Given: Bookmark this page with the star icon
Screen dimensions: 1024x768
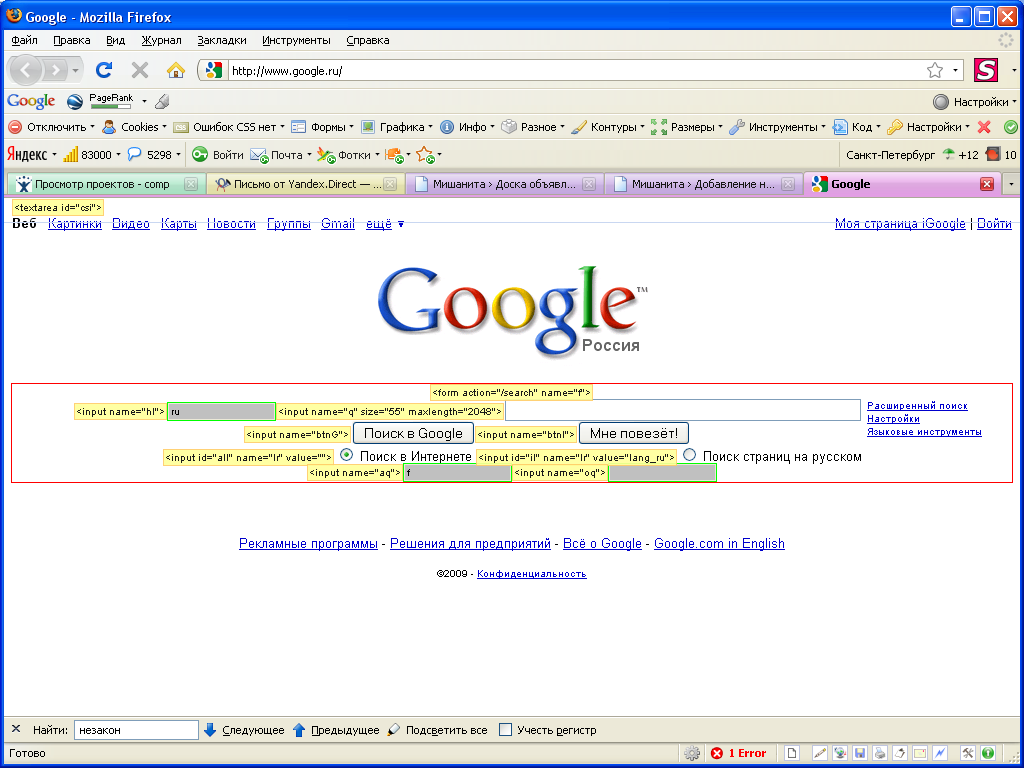Looking at the screenshot, I should [935, 70].
